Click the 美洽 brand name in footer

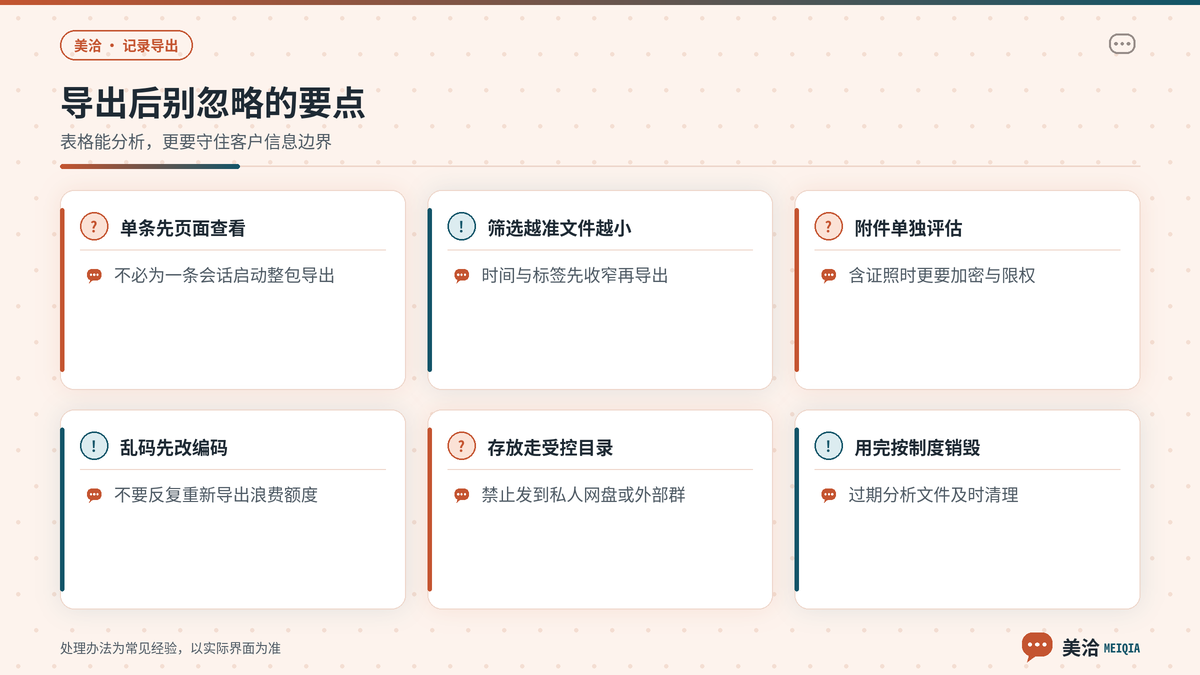pyautogui.click(x=1080, y=647)
